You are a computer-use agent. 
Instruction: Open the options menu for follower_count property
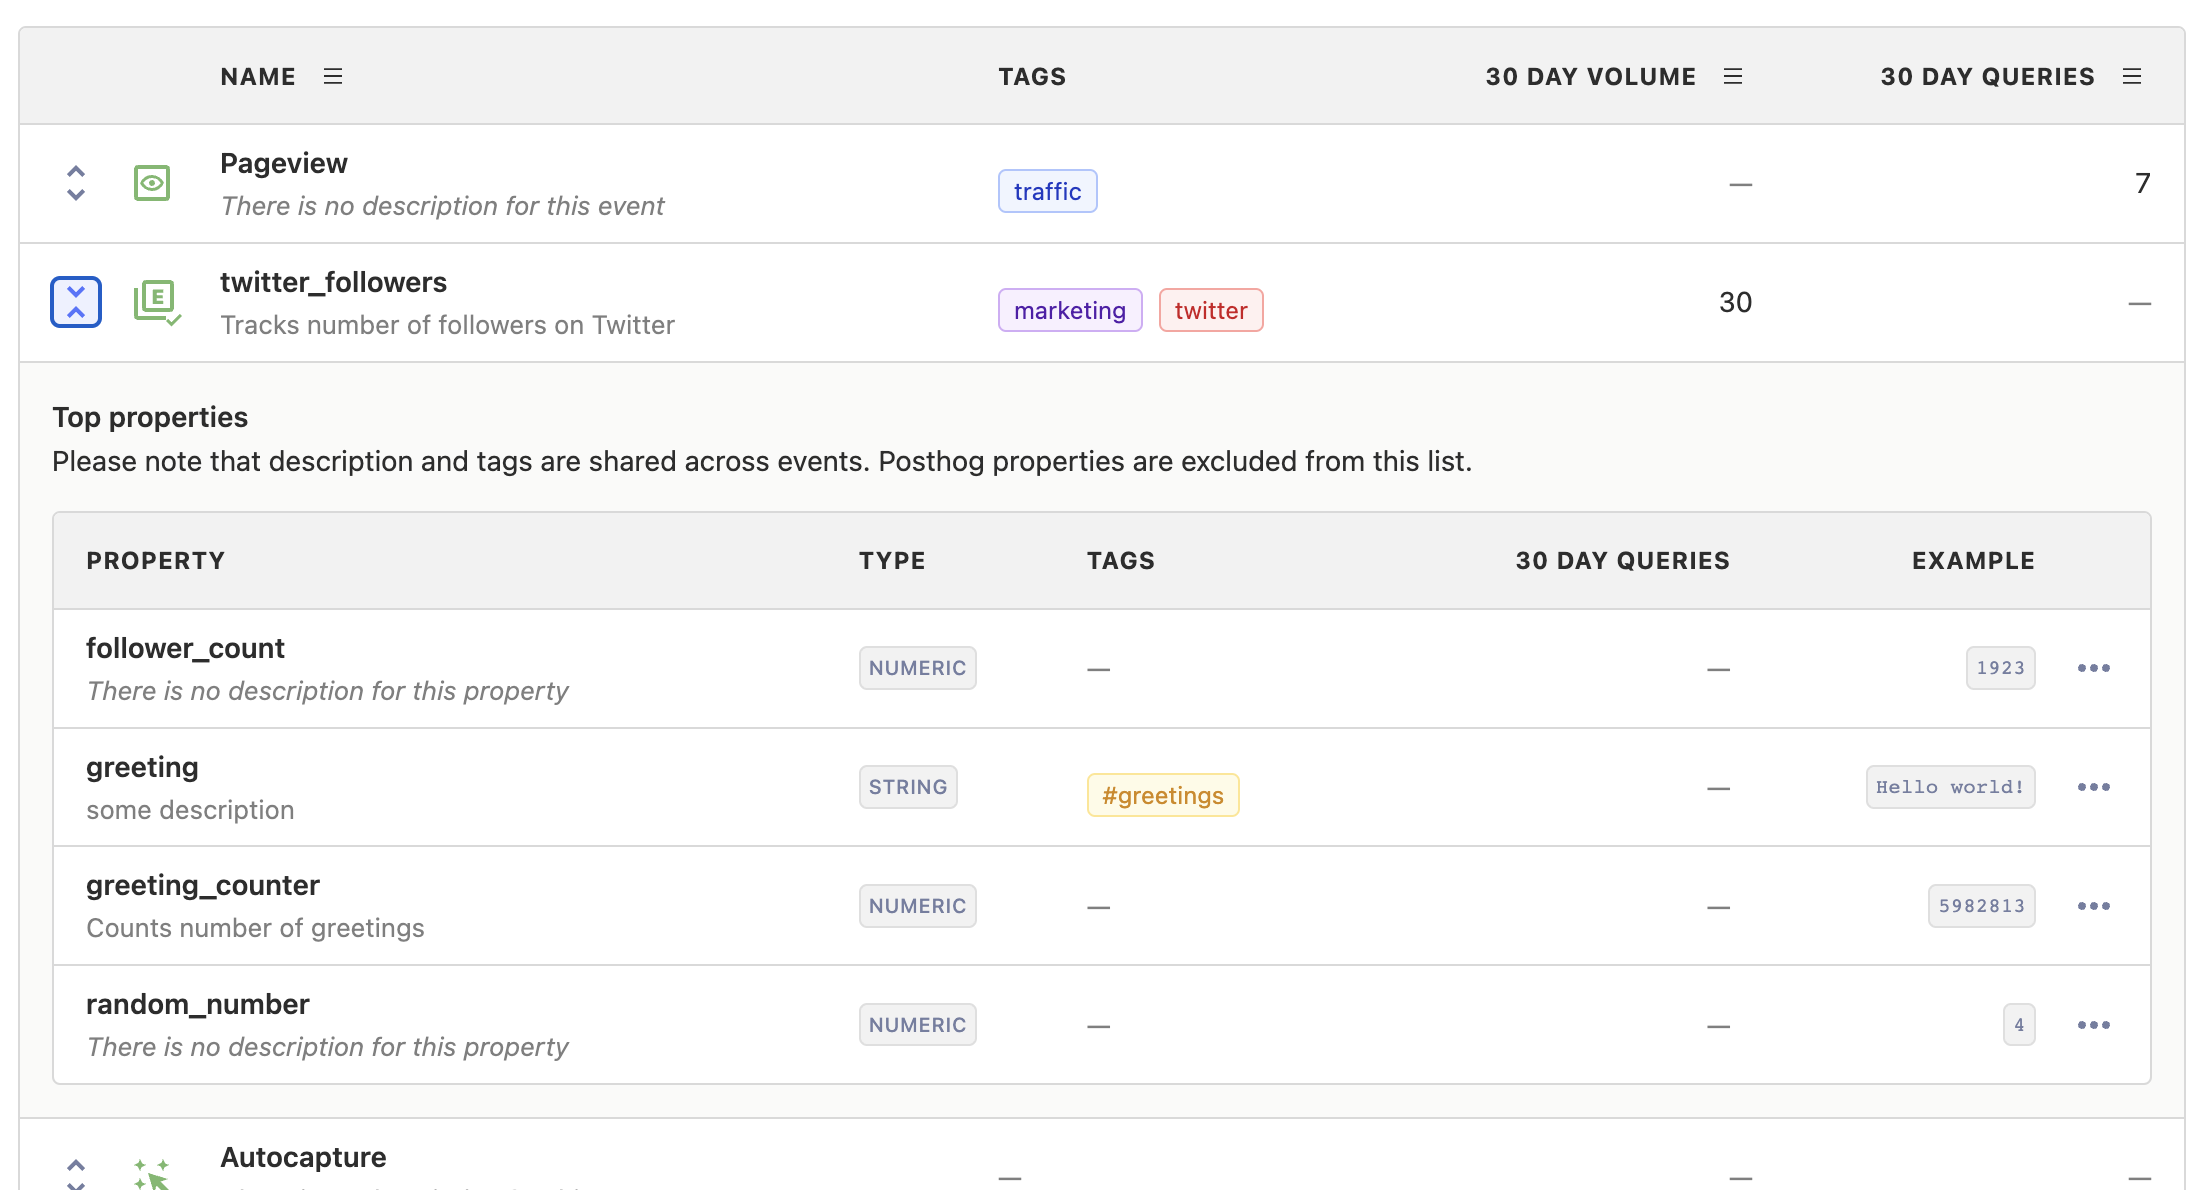2095,667
